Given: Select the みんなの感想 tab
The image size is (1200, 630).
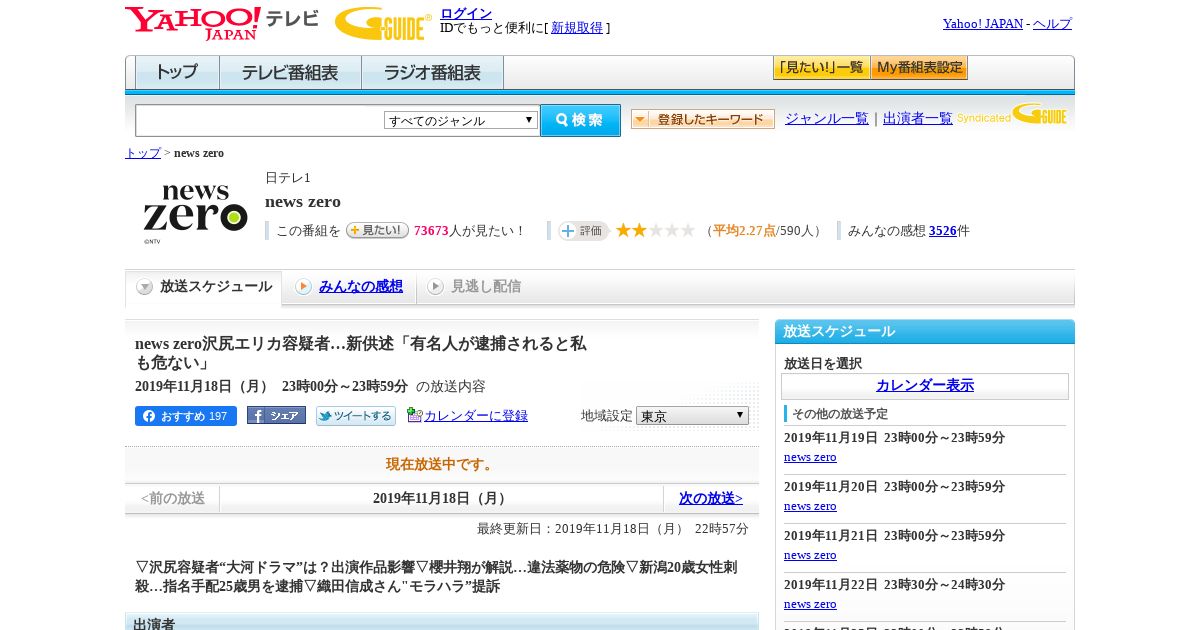Looking at the screenshot, I should 349,287.
